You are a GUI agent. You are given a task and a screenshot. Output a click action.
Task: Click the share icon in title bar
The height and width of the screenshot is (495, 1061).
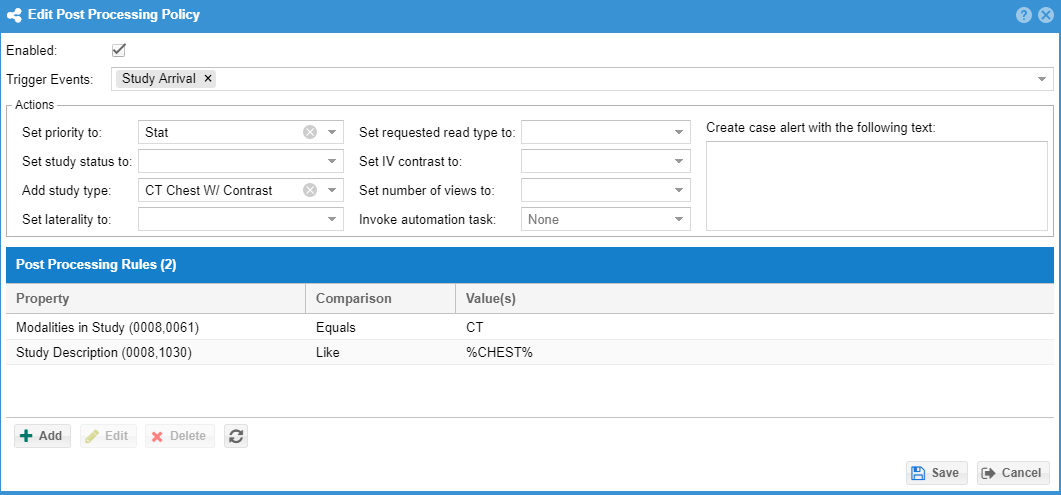[14, 15]
